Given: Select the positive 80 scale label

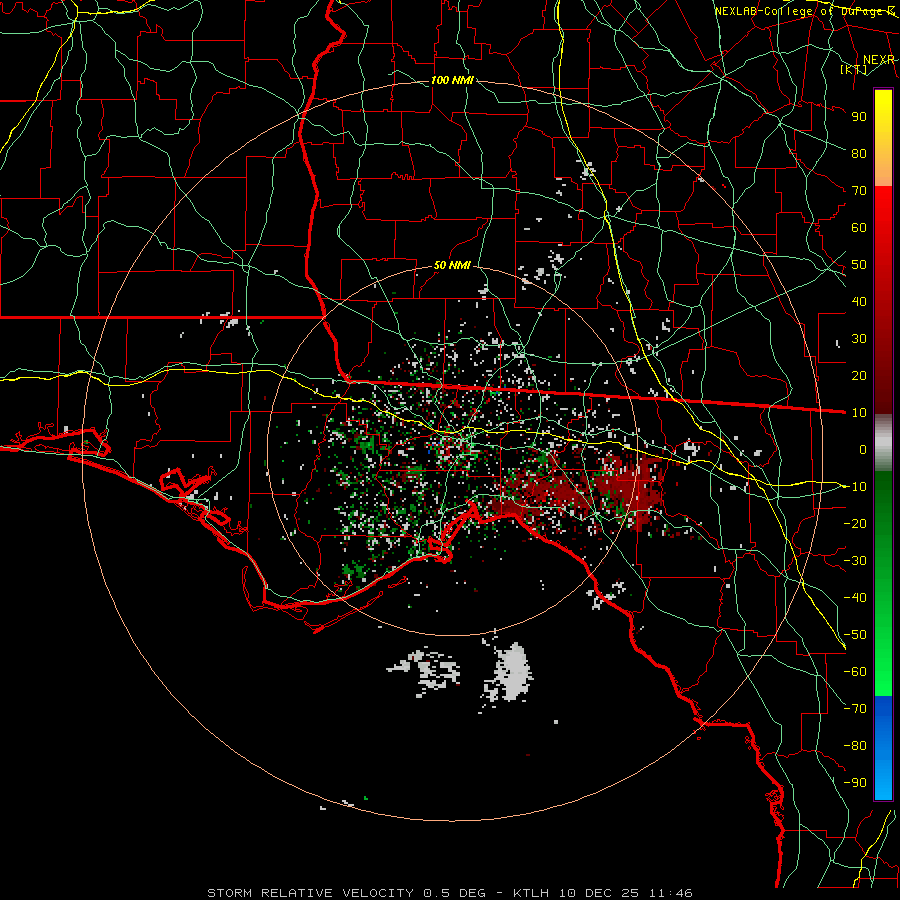Looking at the screenshot, I should click(x=859, y=153).
